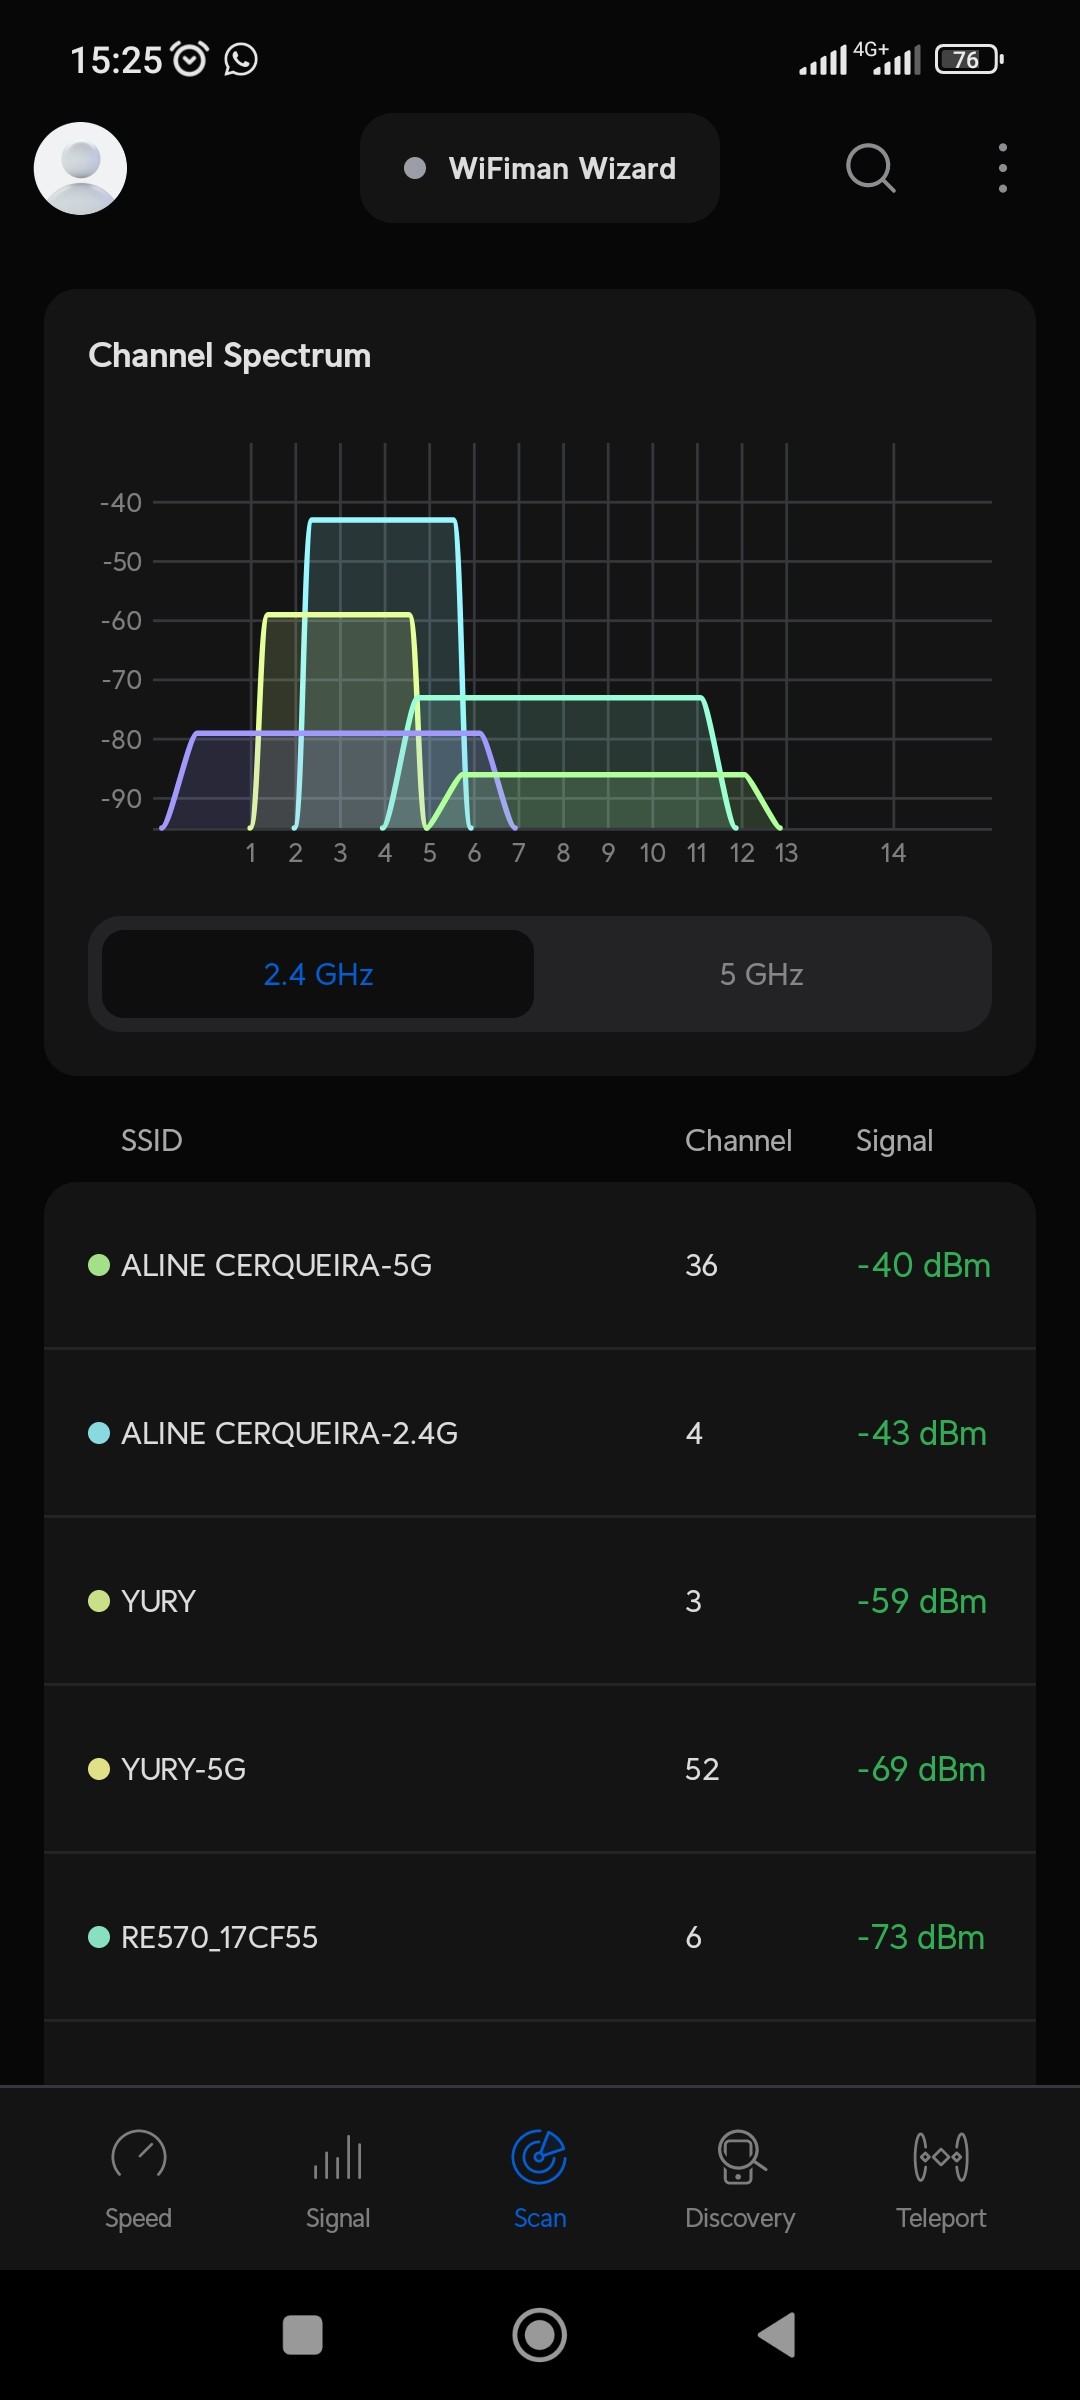Open the profile avatar icon
The height and width of the screenshot is (2400, 1080).
(x=80, y=168)
